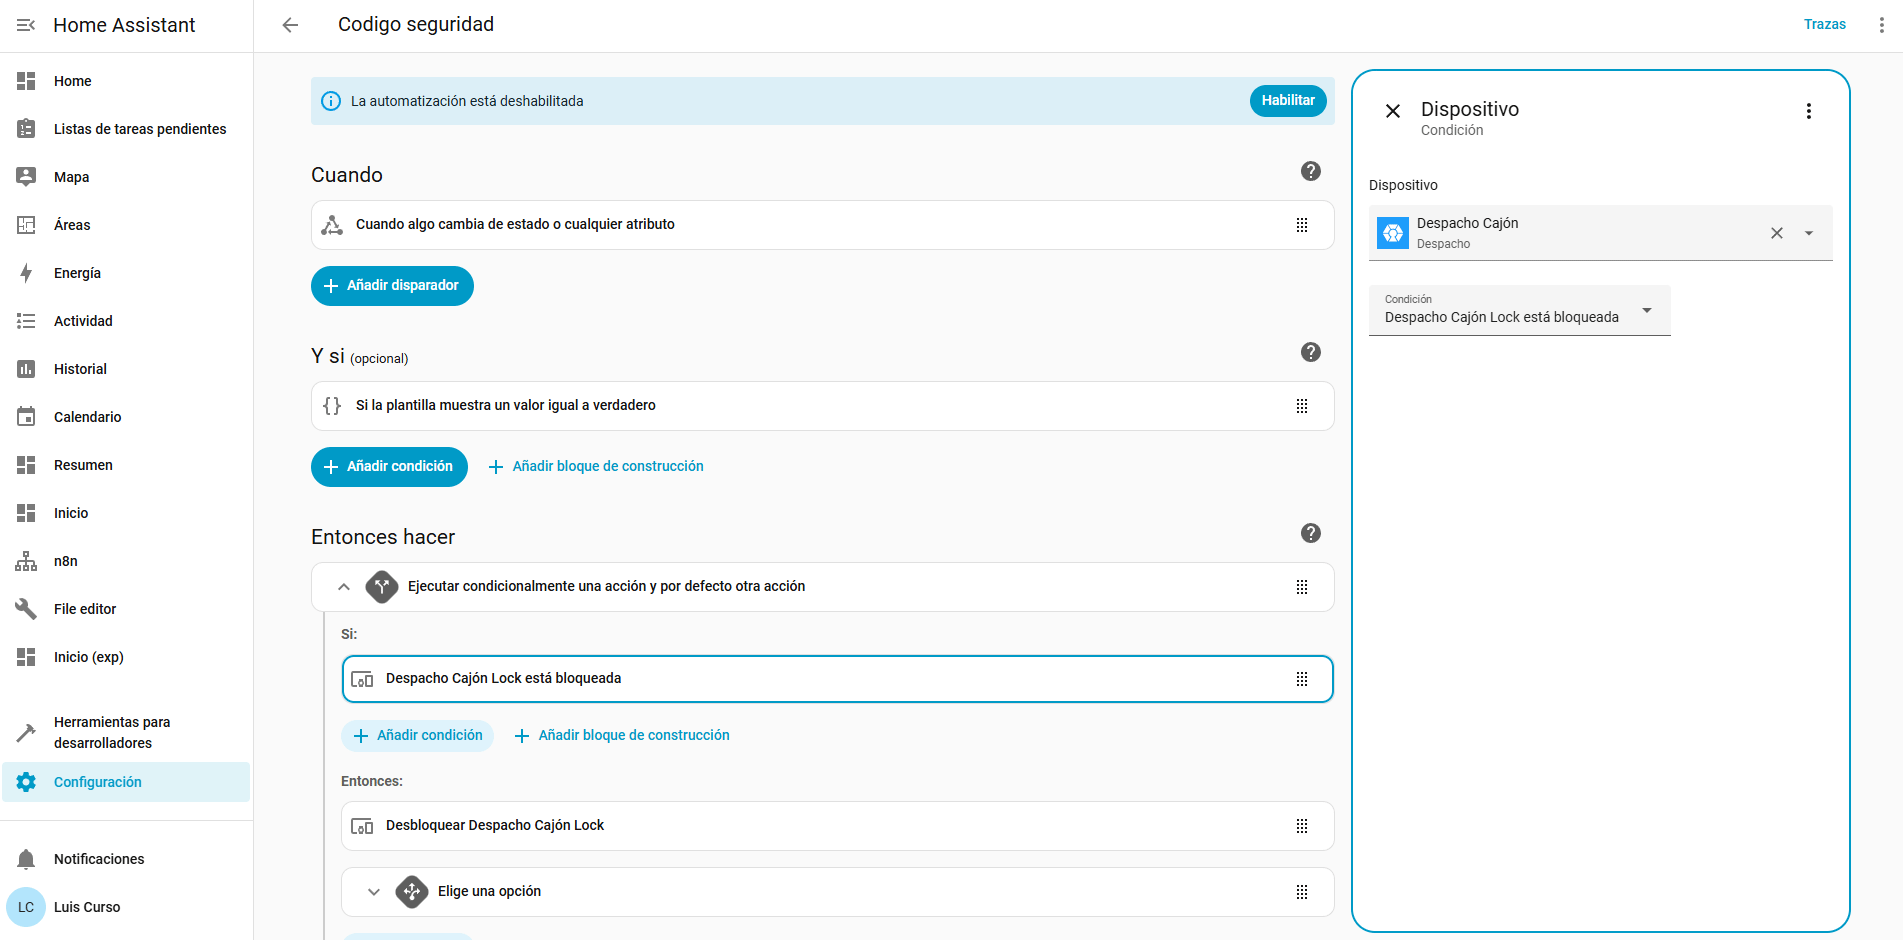The image size is (1903, 940).
Task: Click the Inicio dashboard icon
Action: (x=26, y=513)
